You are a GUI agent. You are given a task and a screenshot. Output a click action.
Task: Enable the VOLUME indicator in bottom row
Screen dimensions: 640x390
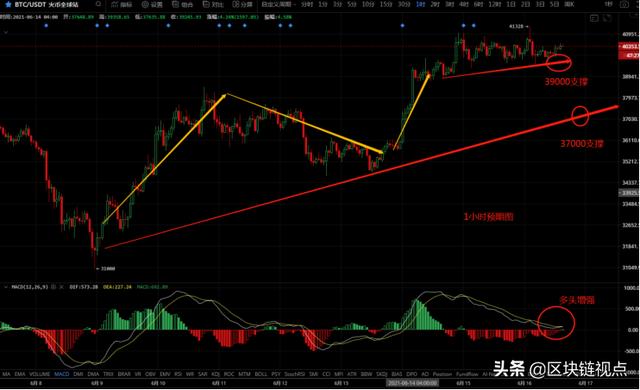pos(39,374)
